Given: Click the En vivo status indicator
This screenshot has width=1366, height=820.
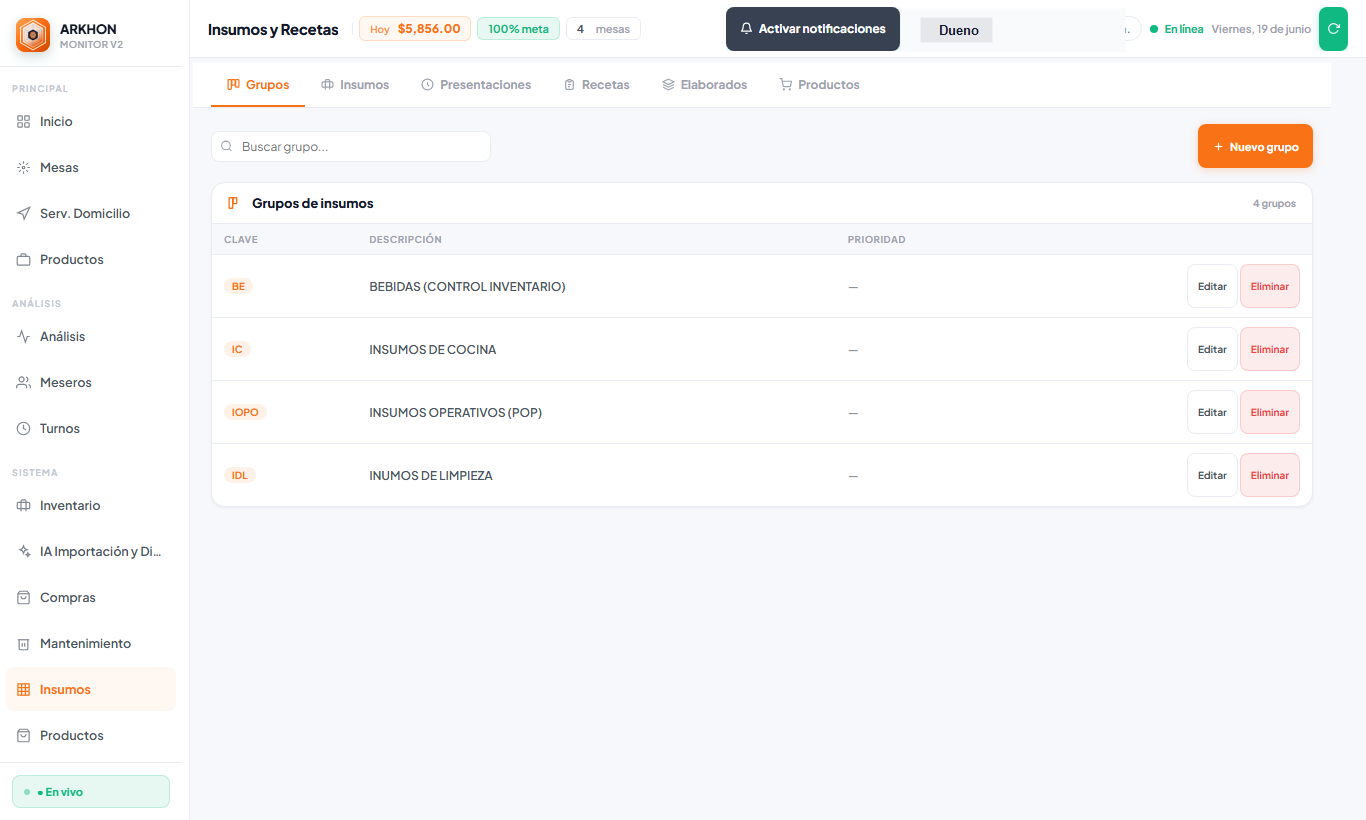Looking at the screenshot, I should [x=91, y=791].
